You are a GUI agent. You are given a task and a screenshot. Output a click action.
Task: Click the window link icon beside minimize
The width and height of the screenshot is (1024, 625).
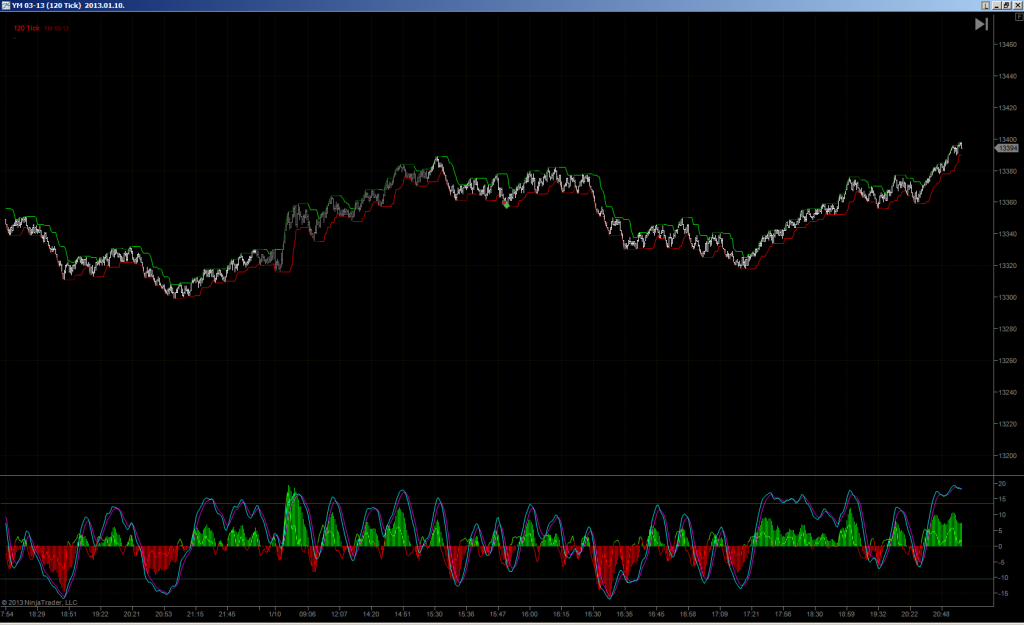pyautogui.click(x=985, y=5)
